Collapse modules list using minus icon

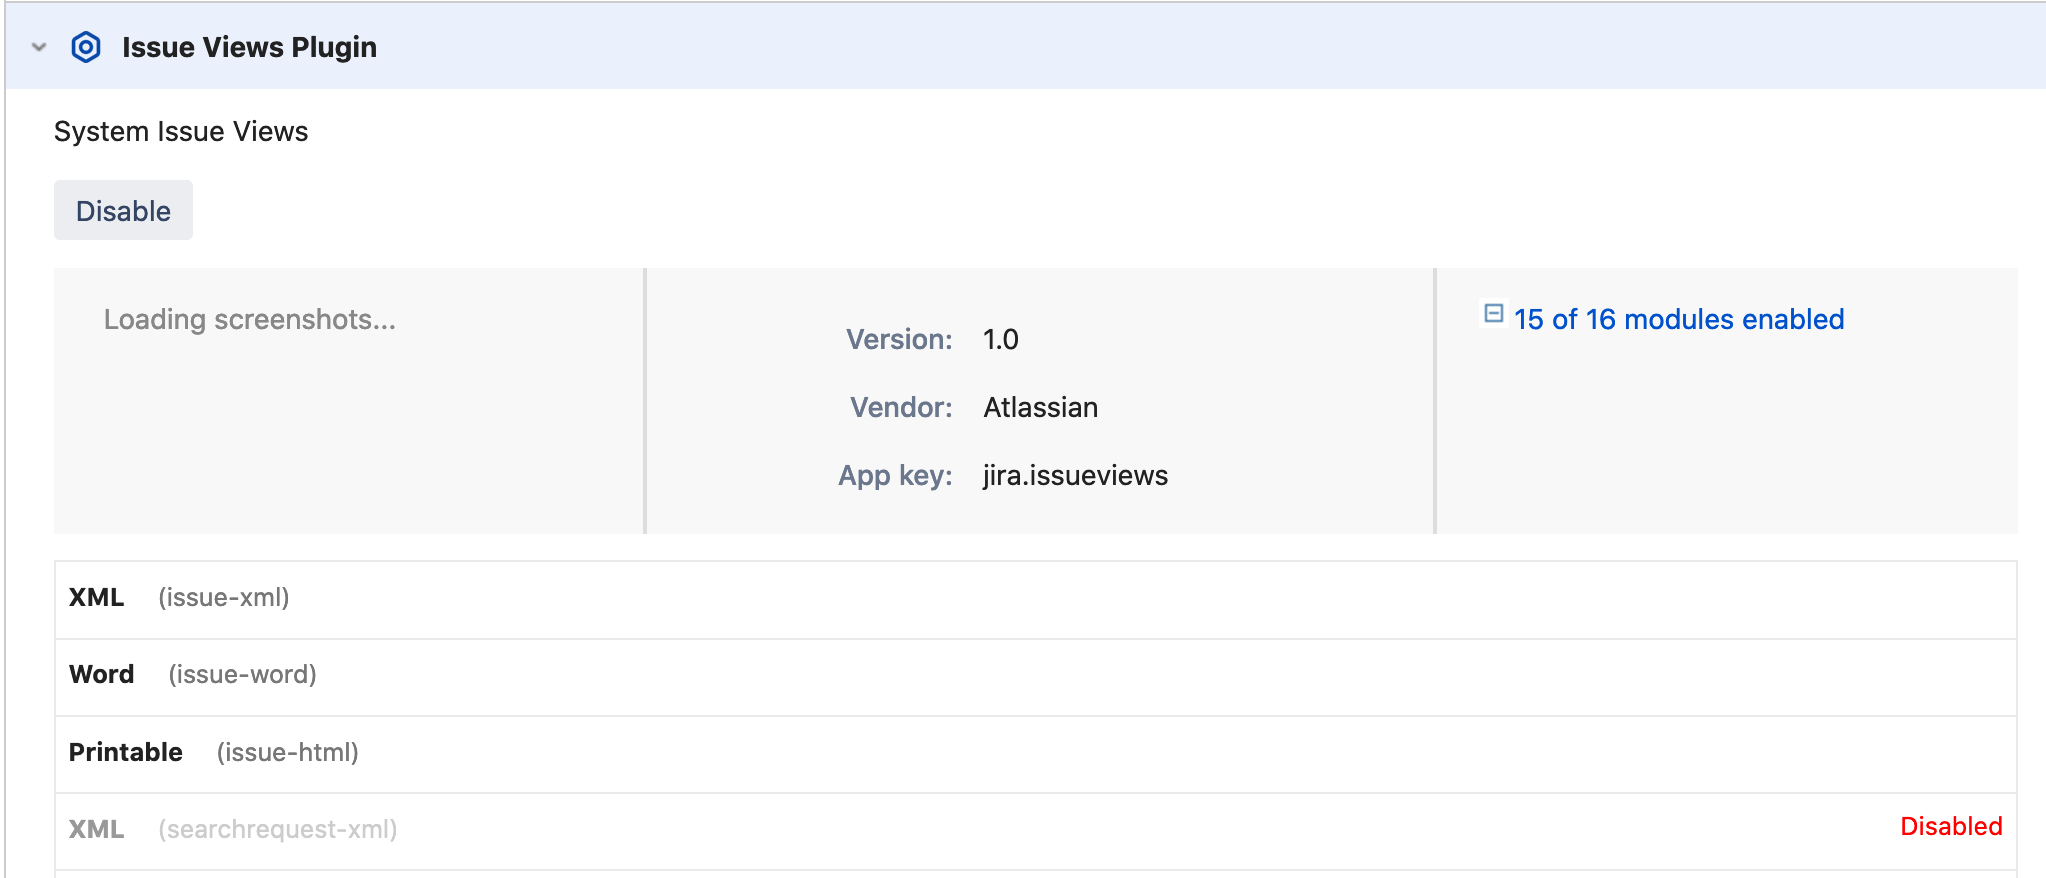[x=1493, y=314]
